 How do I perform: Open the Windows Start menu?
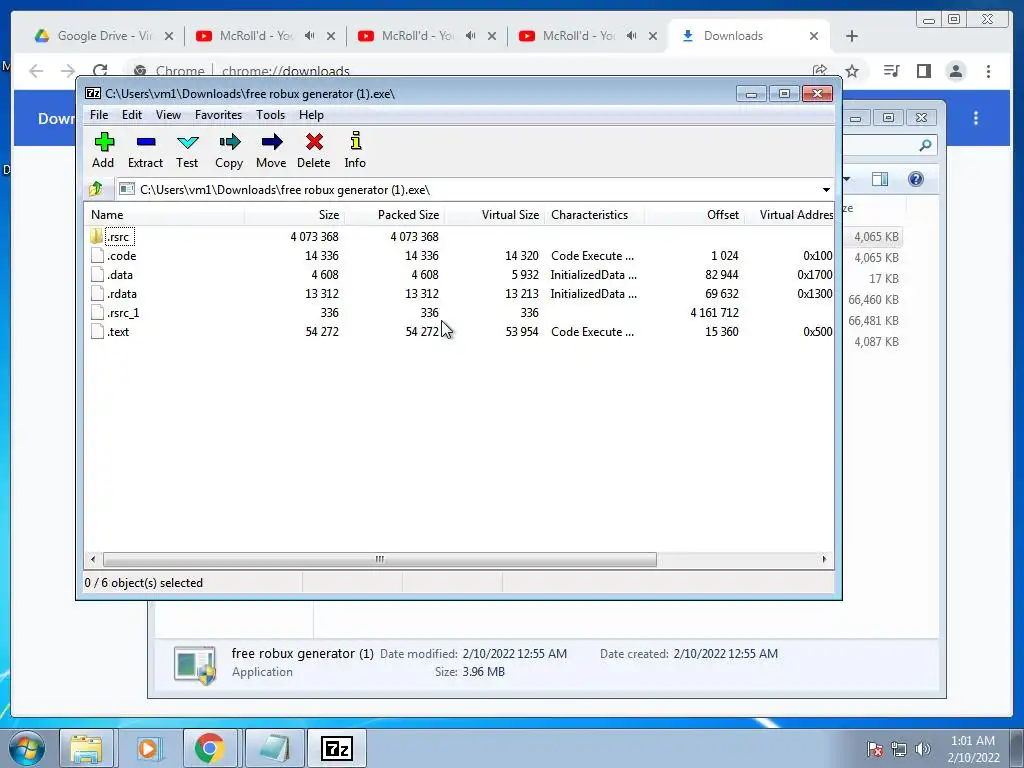27,748
